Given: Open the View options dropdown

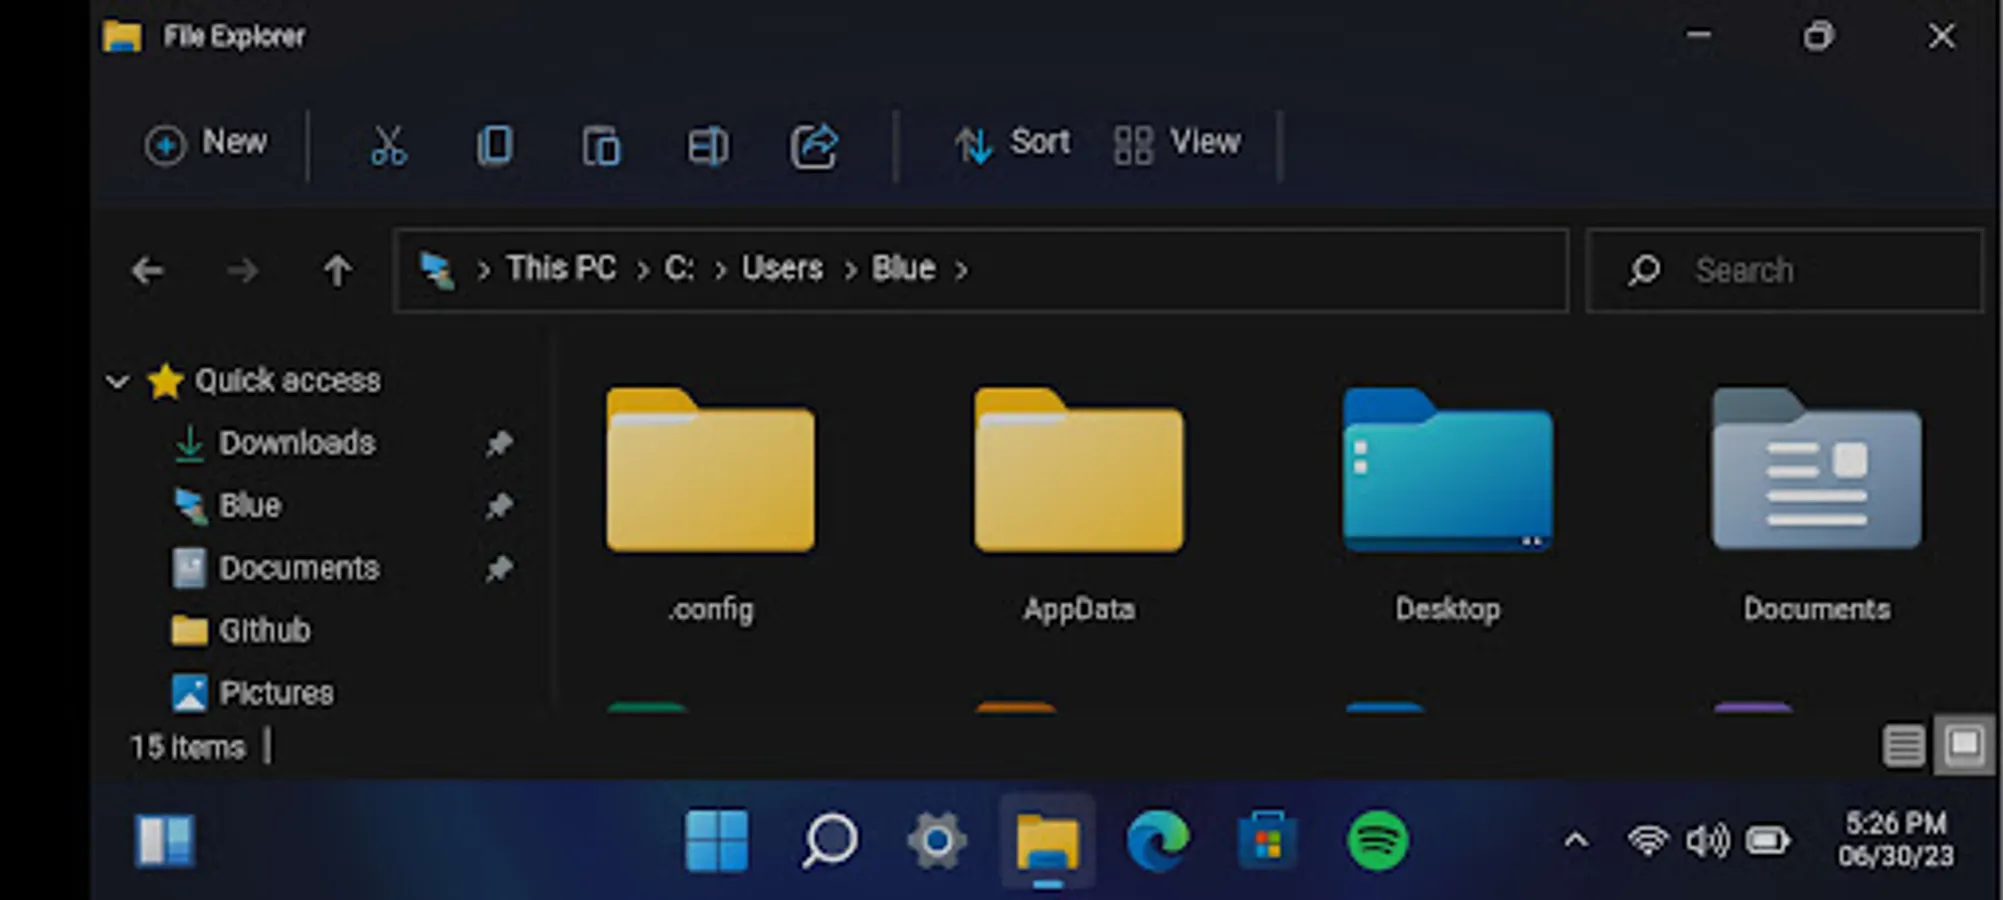Looking at the screenshot, I should (1177, 143).
